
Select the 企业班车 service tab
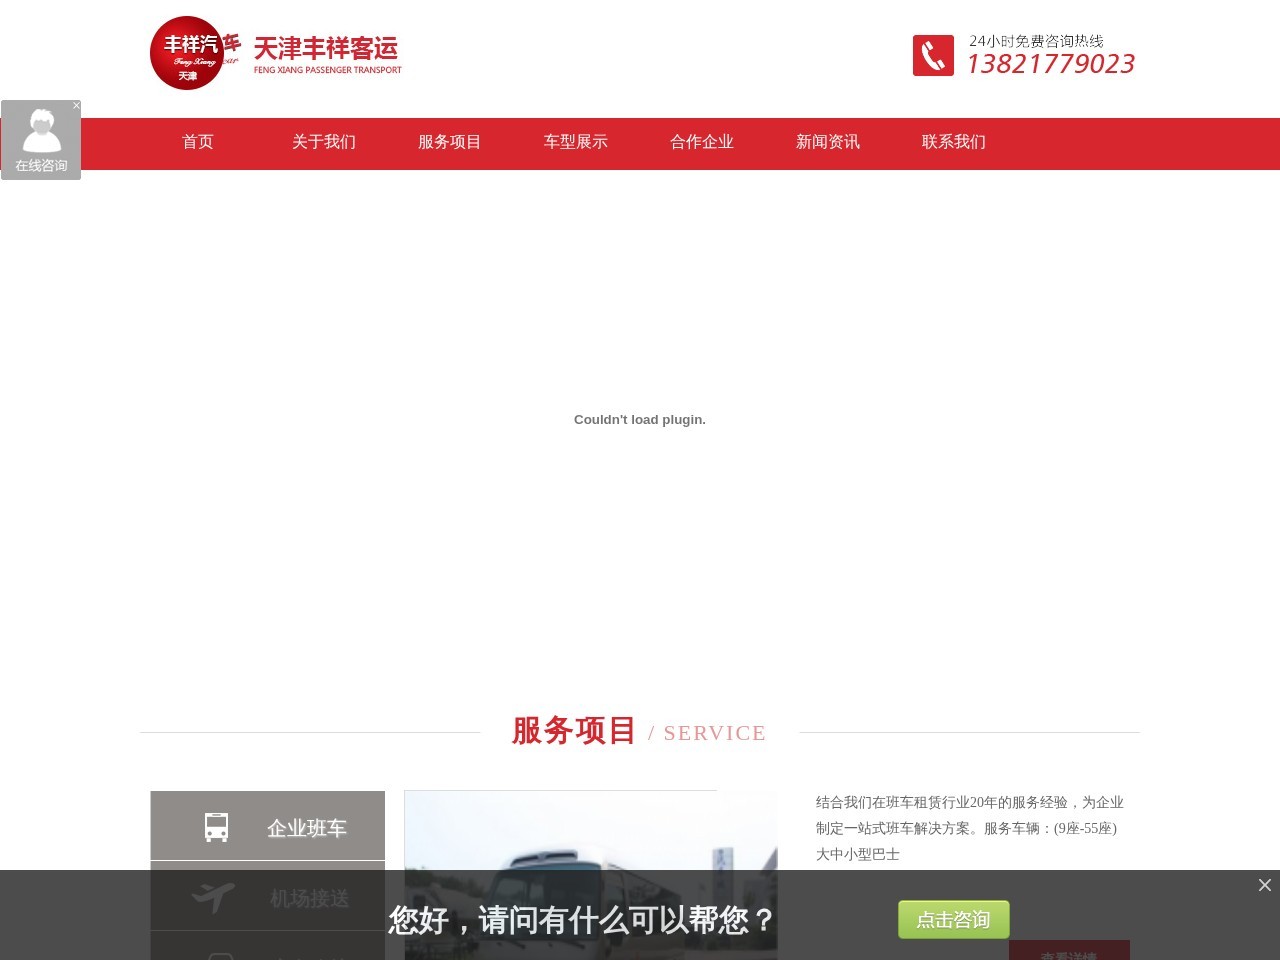tap(268, 826)
